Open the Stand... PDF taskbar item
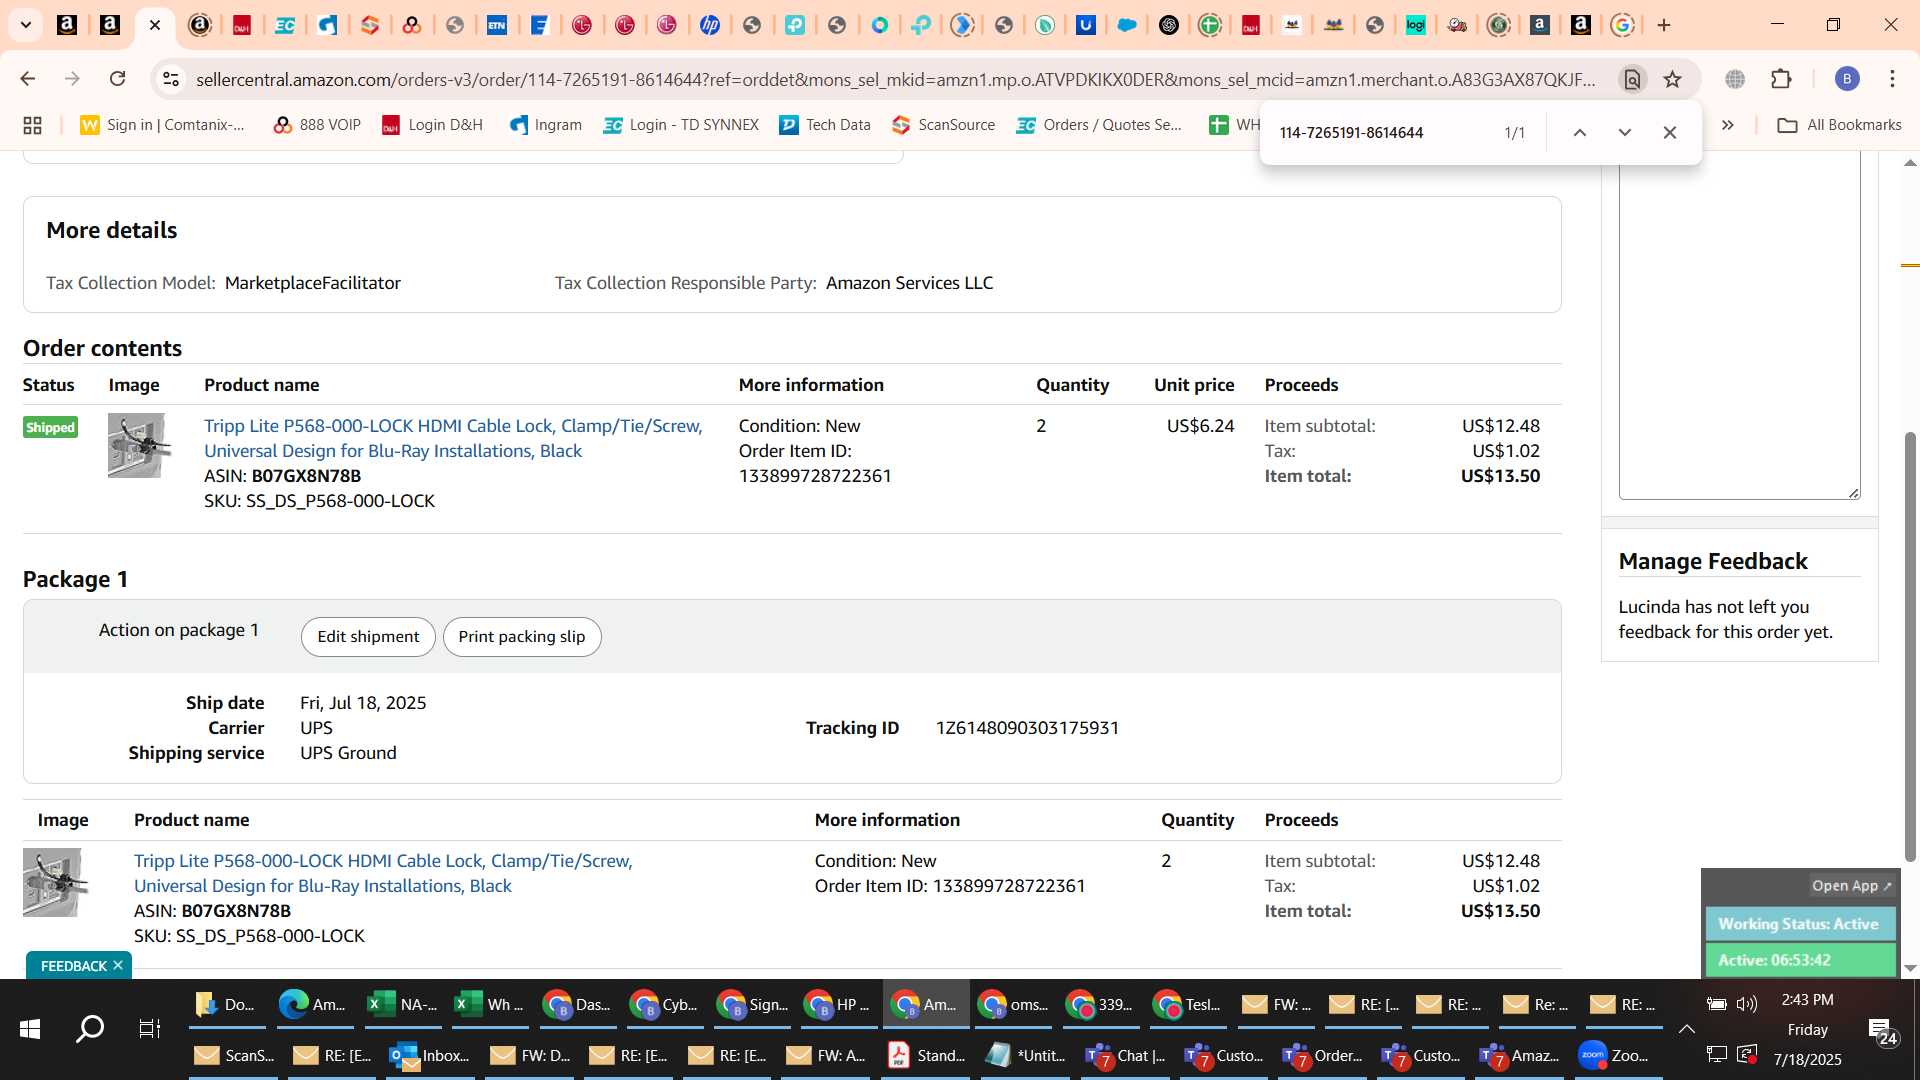This screenshot has width=1920, height=1080. pos(927,1055)
